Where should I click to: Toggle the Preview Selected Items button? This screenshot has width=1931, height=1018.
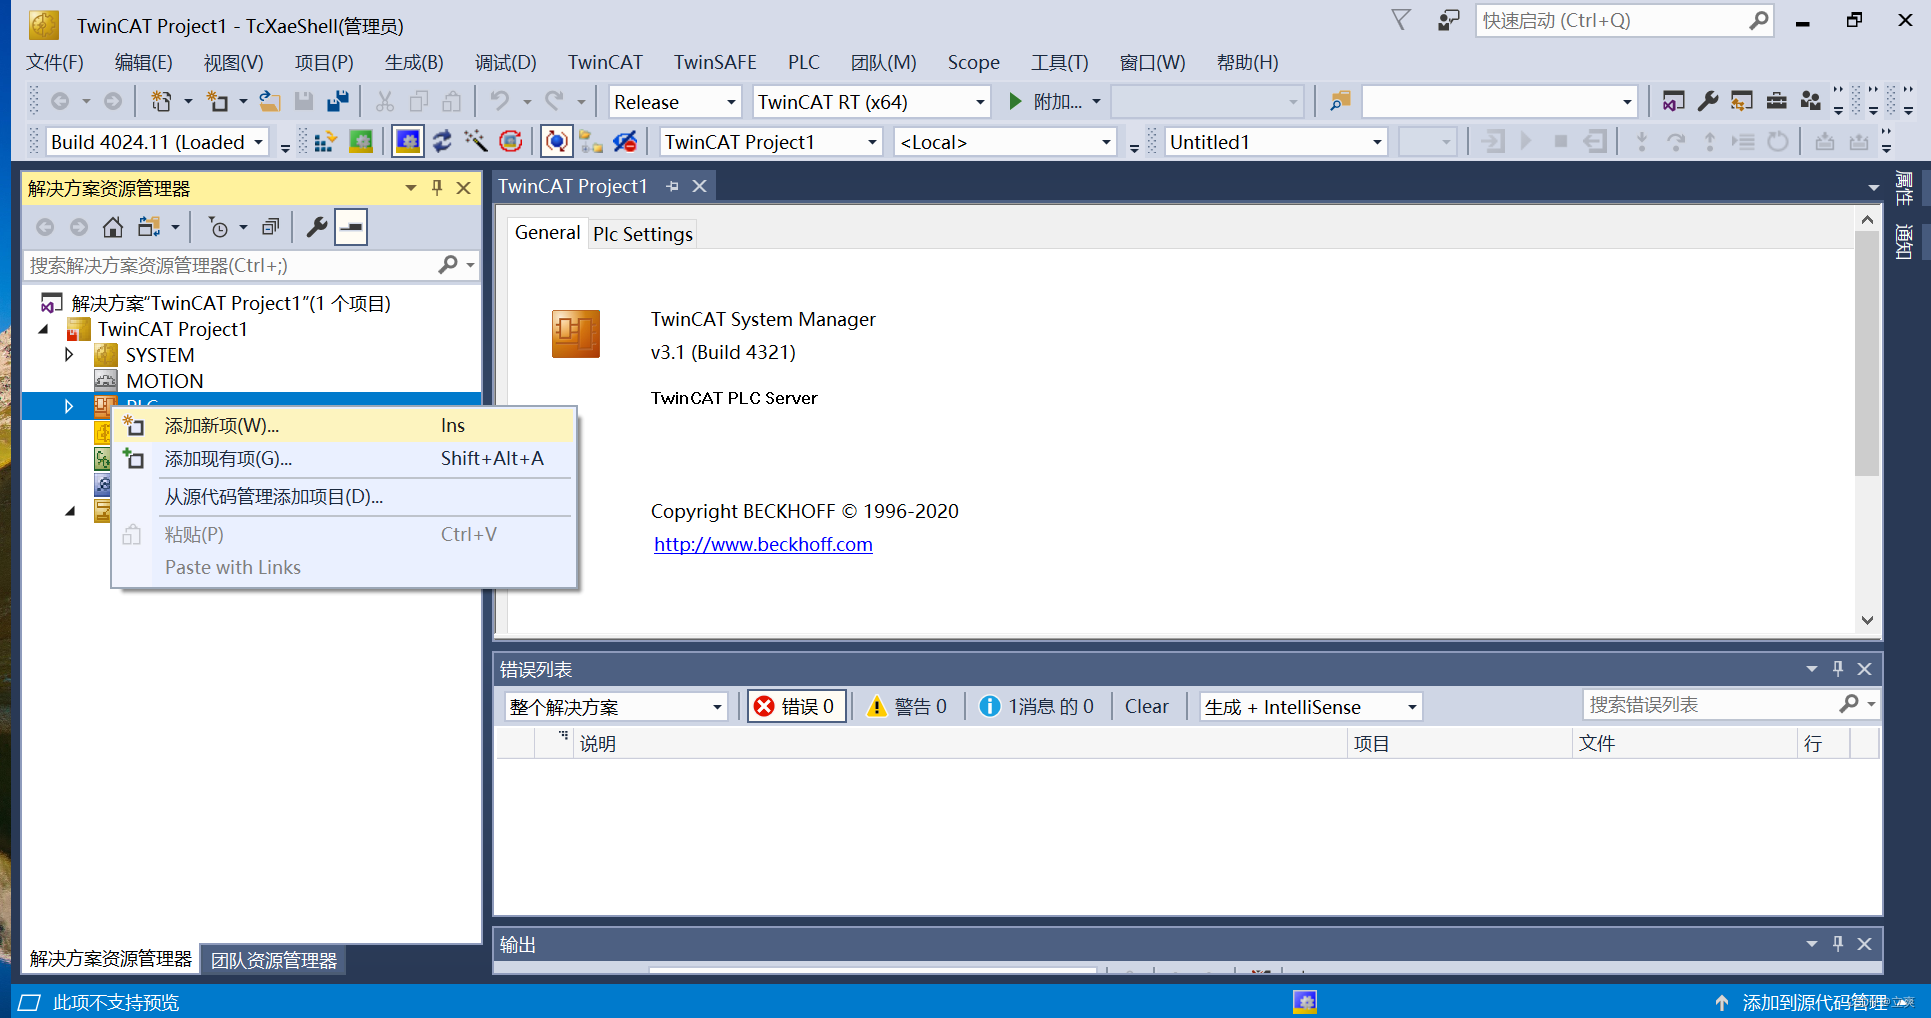point(351,227)
